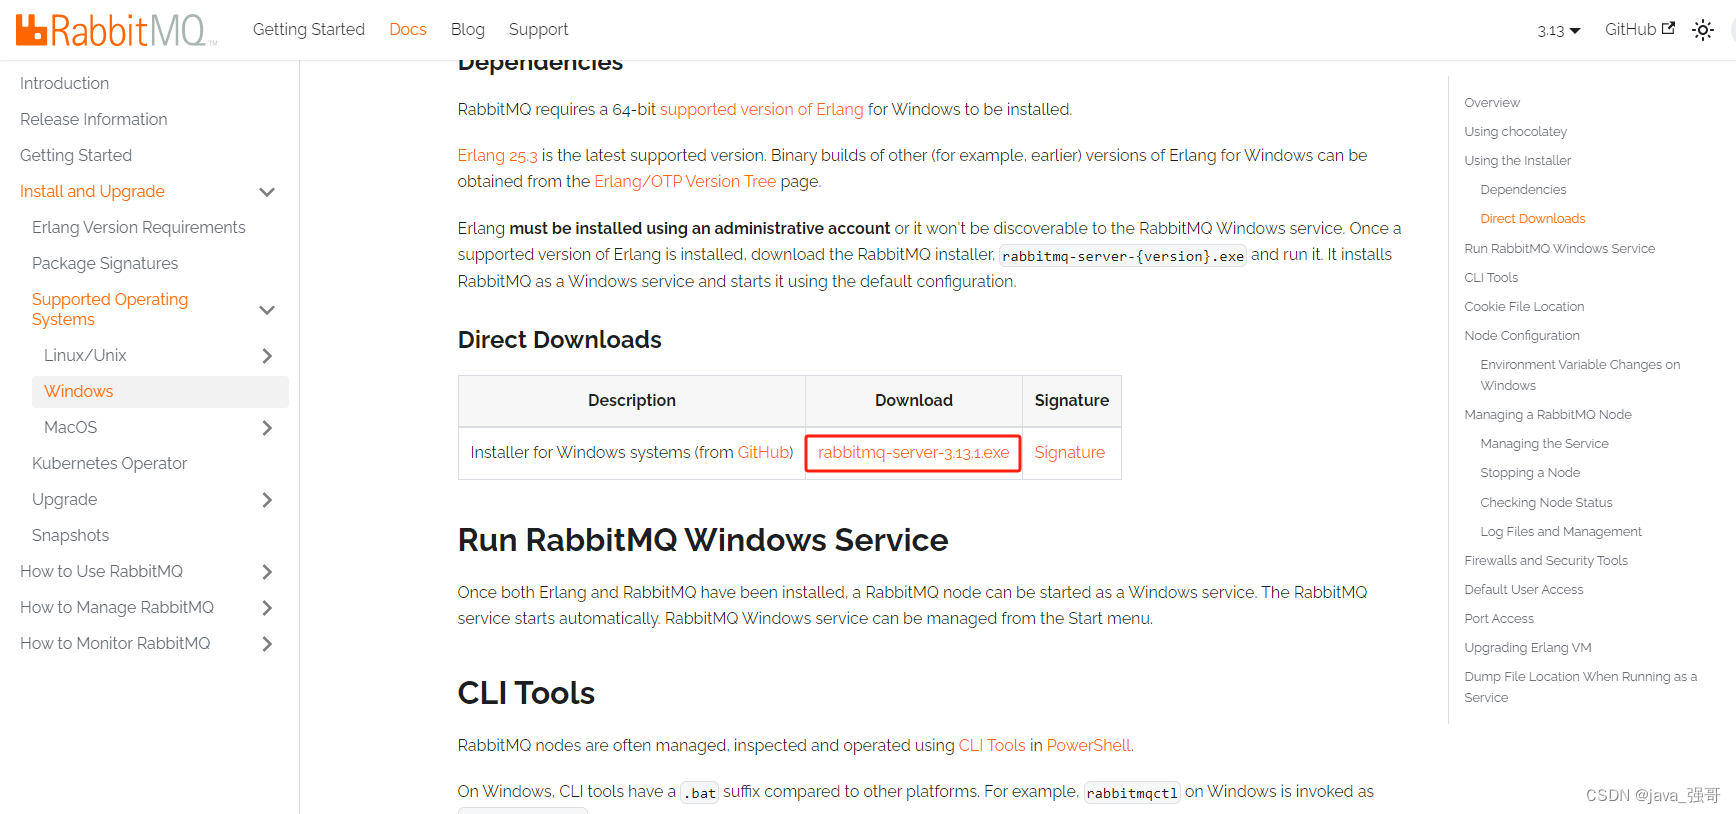Expand the Linux/Unix chevron

tap(267, 356)
